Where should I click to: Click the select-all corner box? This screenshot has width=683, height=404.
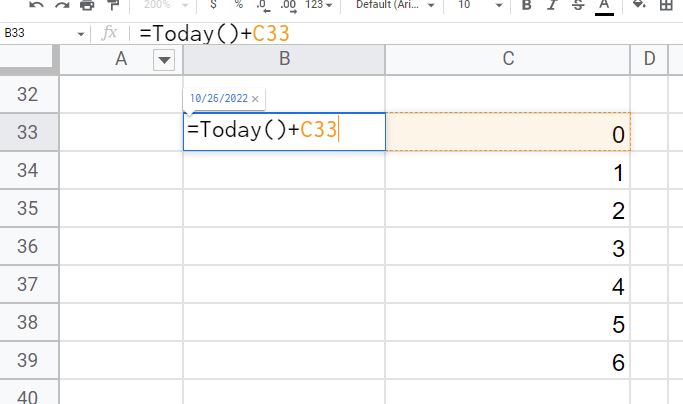(29, 58)
